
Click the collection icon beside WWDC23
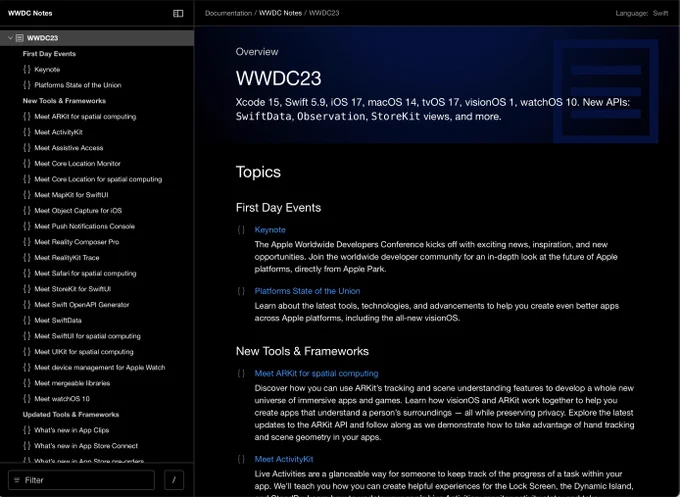(20, 38)
